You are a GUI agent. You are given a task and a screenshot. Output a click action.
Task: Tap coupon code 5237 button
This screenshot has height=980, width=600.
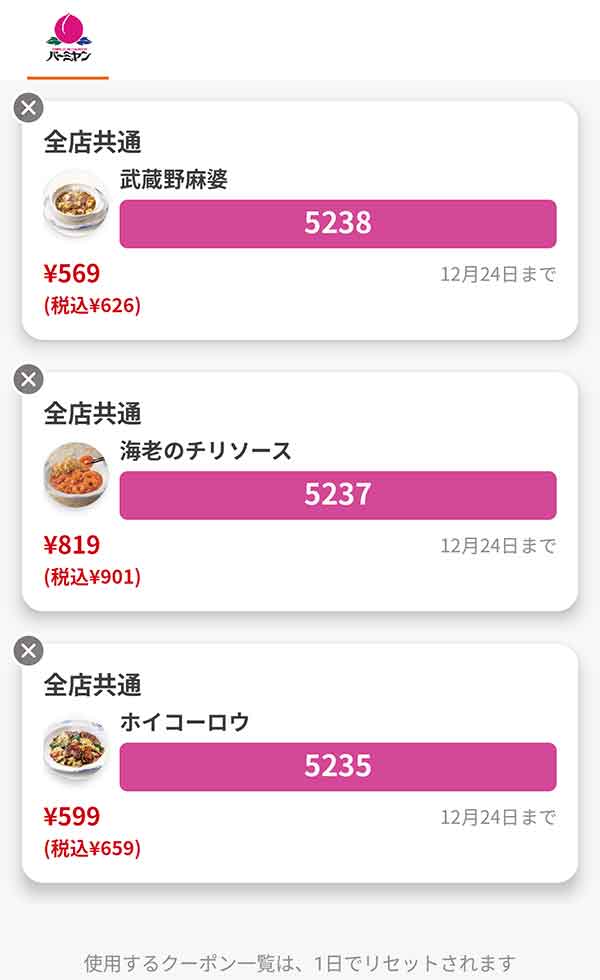[337, 495]
